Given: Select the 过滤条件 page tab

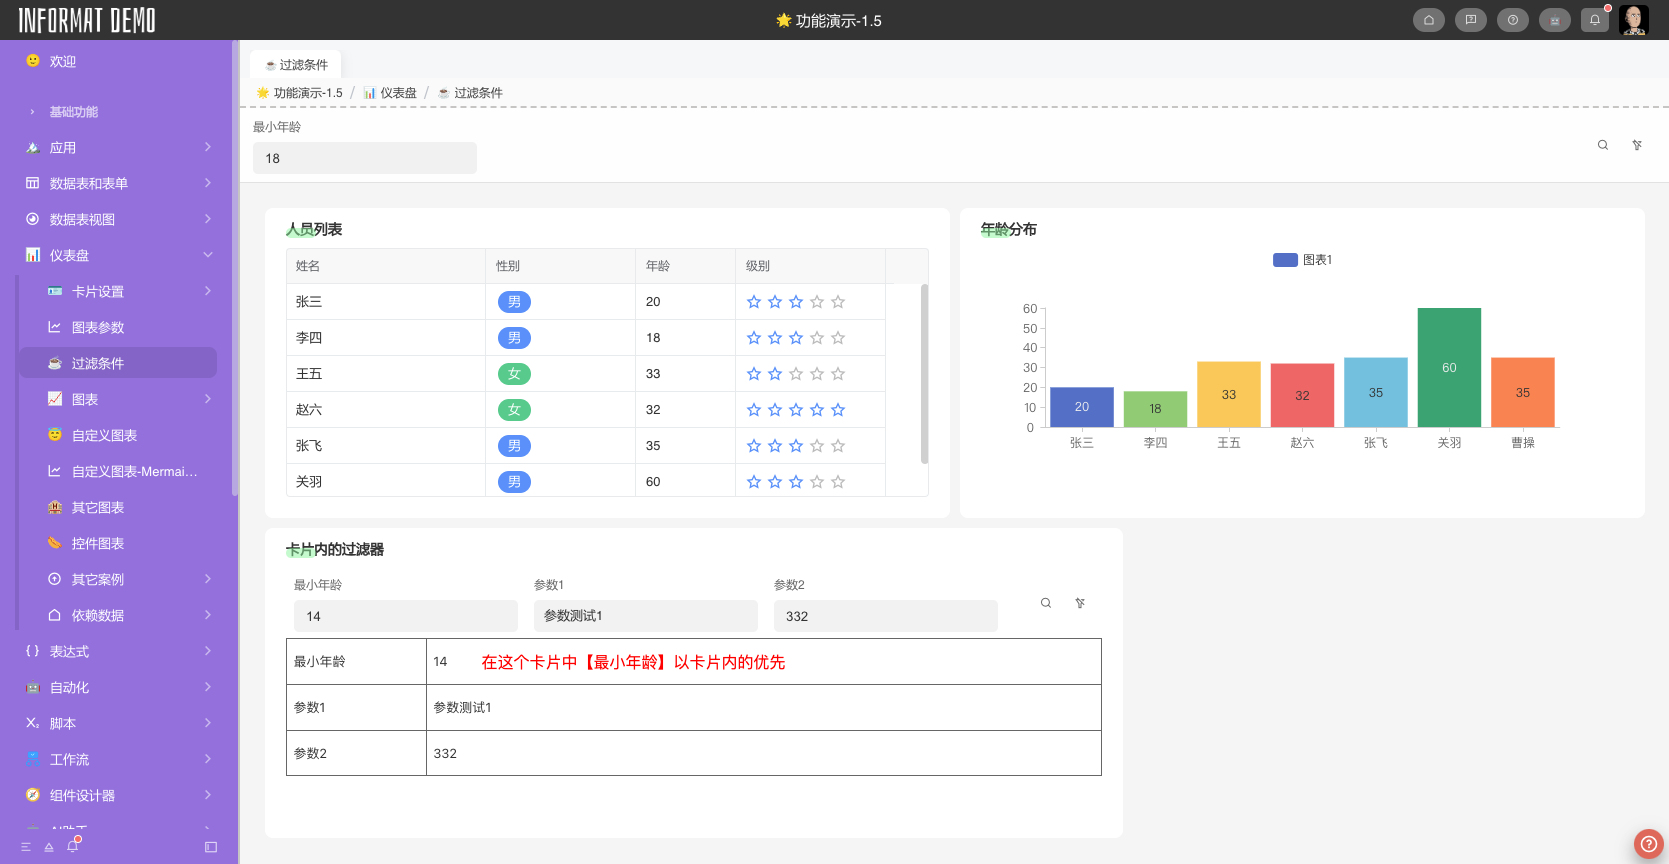Looking at the screenshot, I should [x=296, y=65].
